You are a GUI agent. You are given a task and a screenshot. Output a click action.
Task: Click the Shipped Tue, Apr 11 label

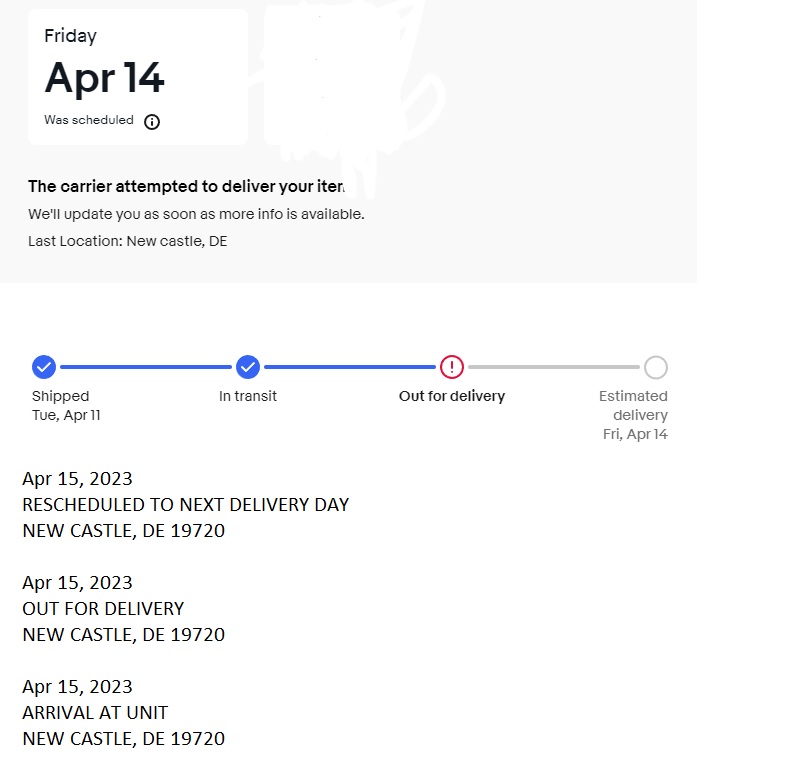(x=66, y=406)
